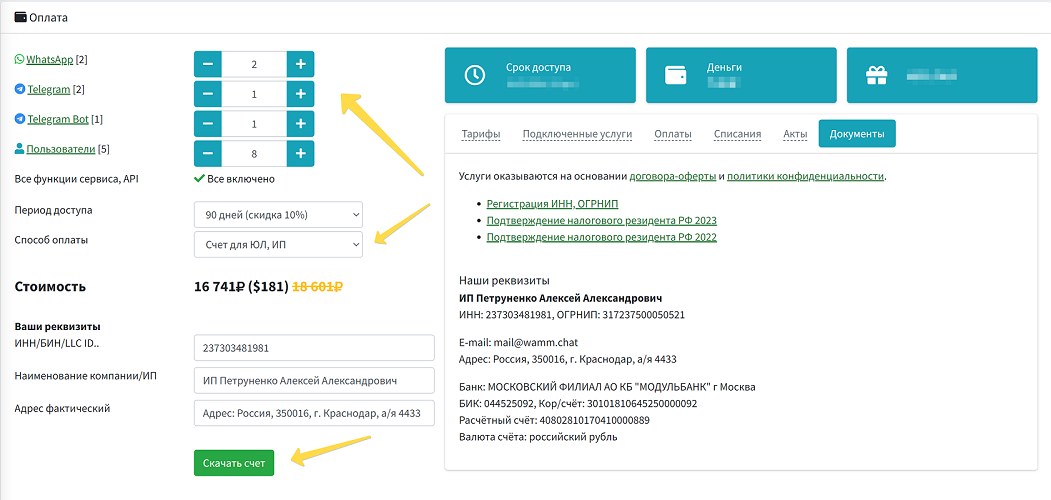
Task: Select the Документы tab
Action: click(x=857, y=134)
